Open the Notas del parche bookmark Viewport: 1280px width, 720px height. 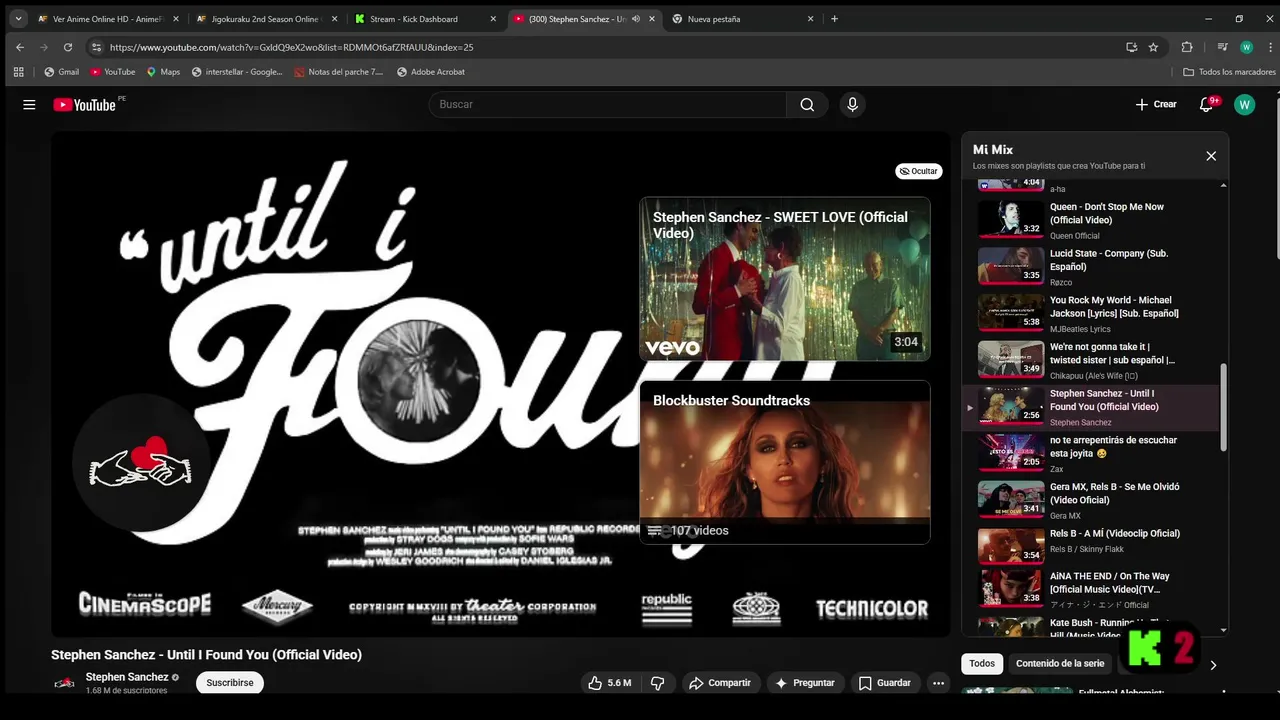(339, 72)
